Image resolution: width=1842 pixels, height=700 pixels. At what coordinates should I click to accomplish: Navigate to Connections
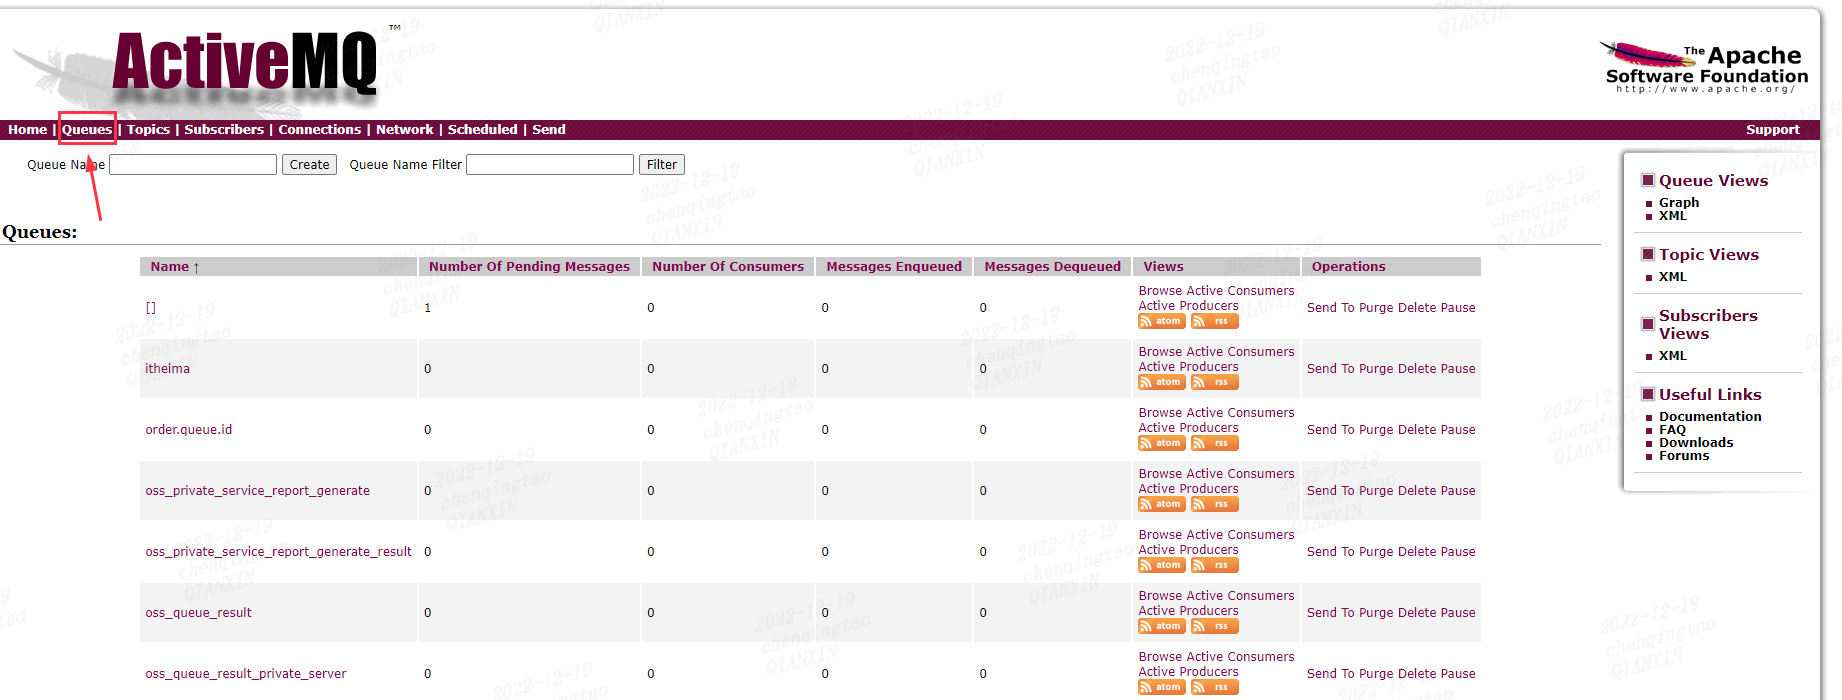tap(319, 130)
